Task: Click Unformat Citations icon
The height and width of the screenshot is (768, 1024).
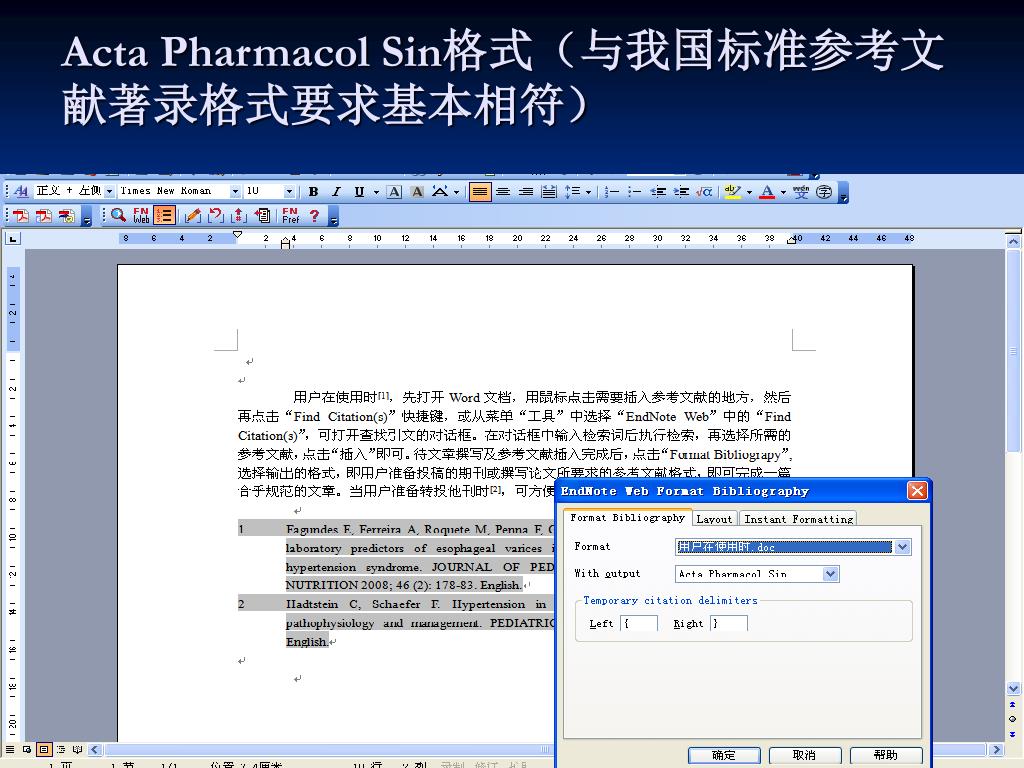Action: pyautogui.click(x=216, y=215)
